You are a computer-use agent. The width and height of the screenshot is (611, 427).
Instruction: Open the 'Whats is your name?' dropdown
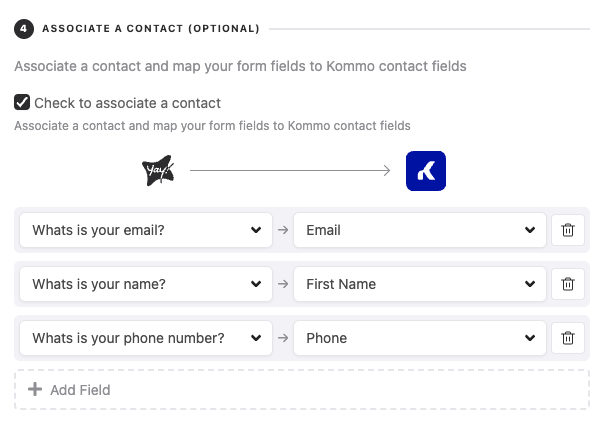146,284
